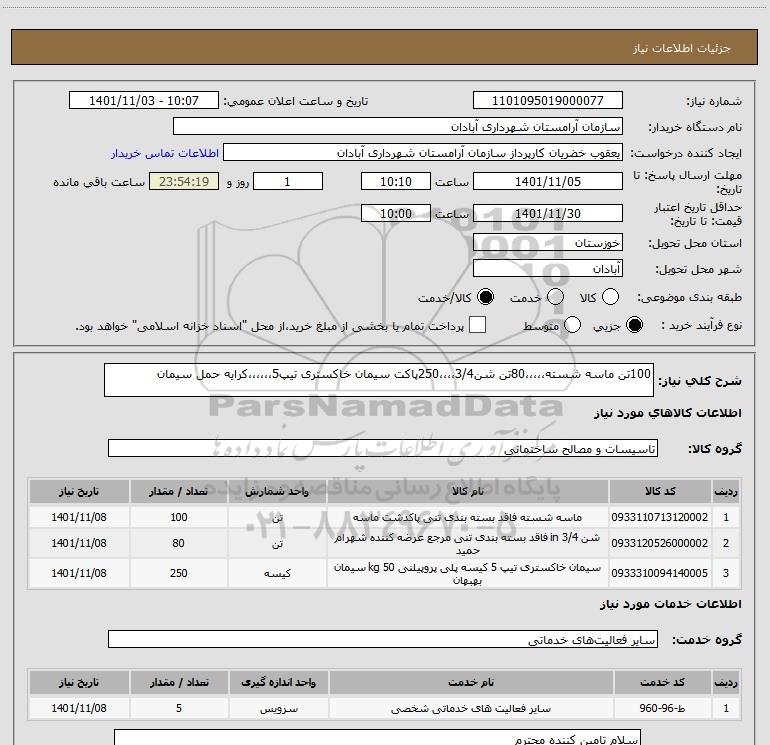Click the جزئیات اطلاعات نیاز header title
Screen dimensions: 770x745
(x=682, y=48)
